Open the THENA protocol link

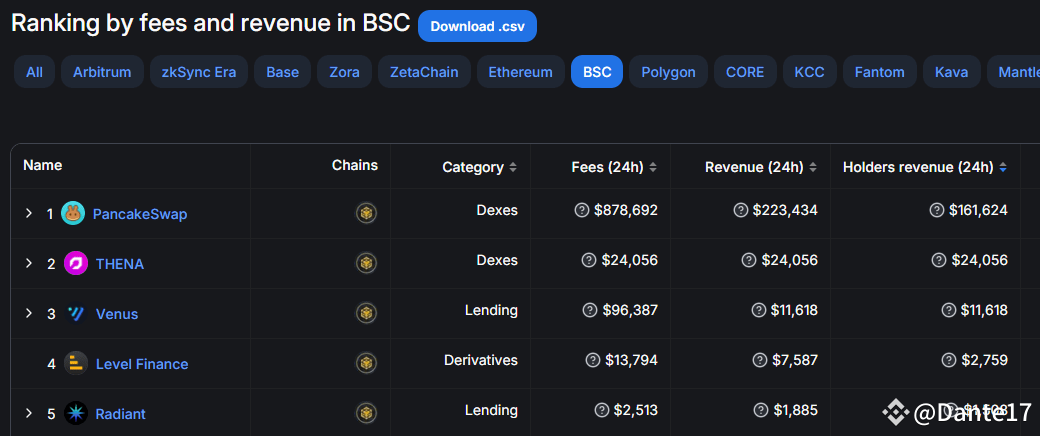pos(120,264)
